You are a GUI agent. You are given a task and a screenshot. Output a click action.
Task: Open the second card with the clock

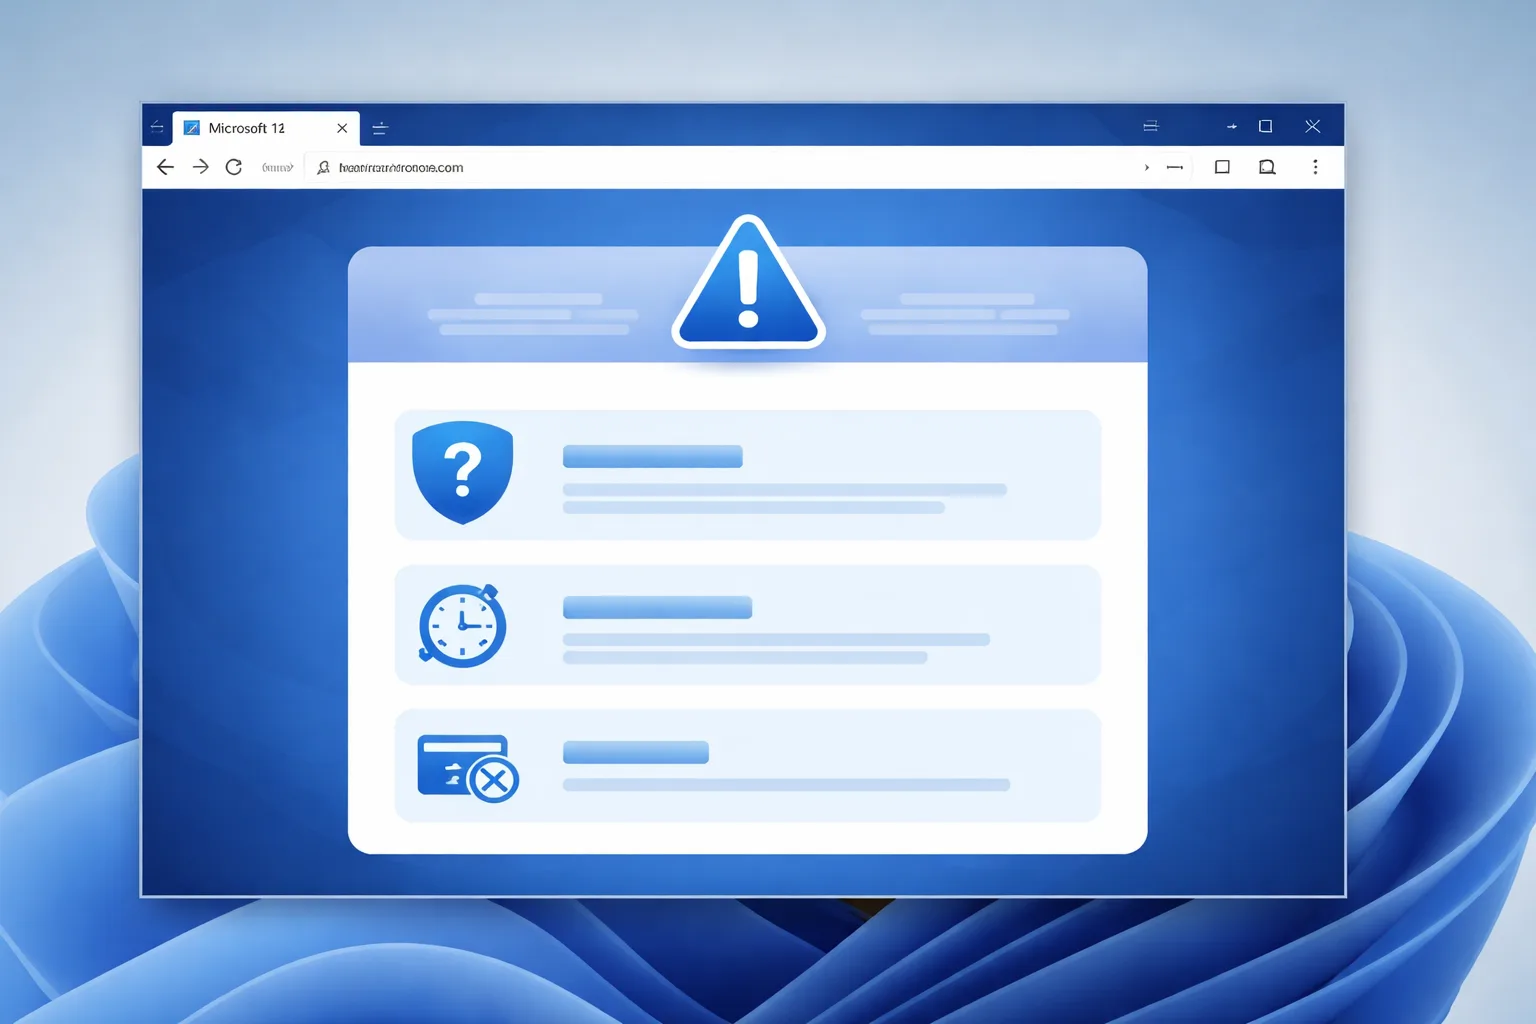748,625
